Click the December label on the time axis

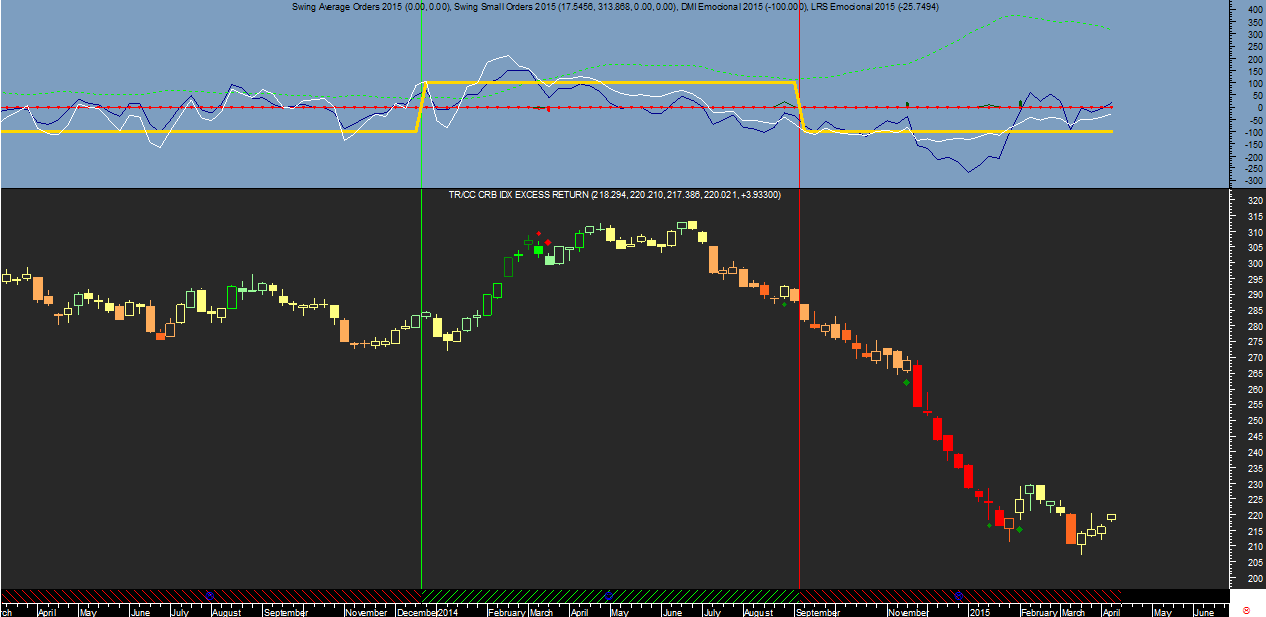click(416, 611)
